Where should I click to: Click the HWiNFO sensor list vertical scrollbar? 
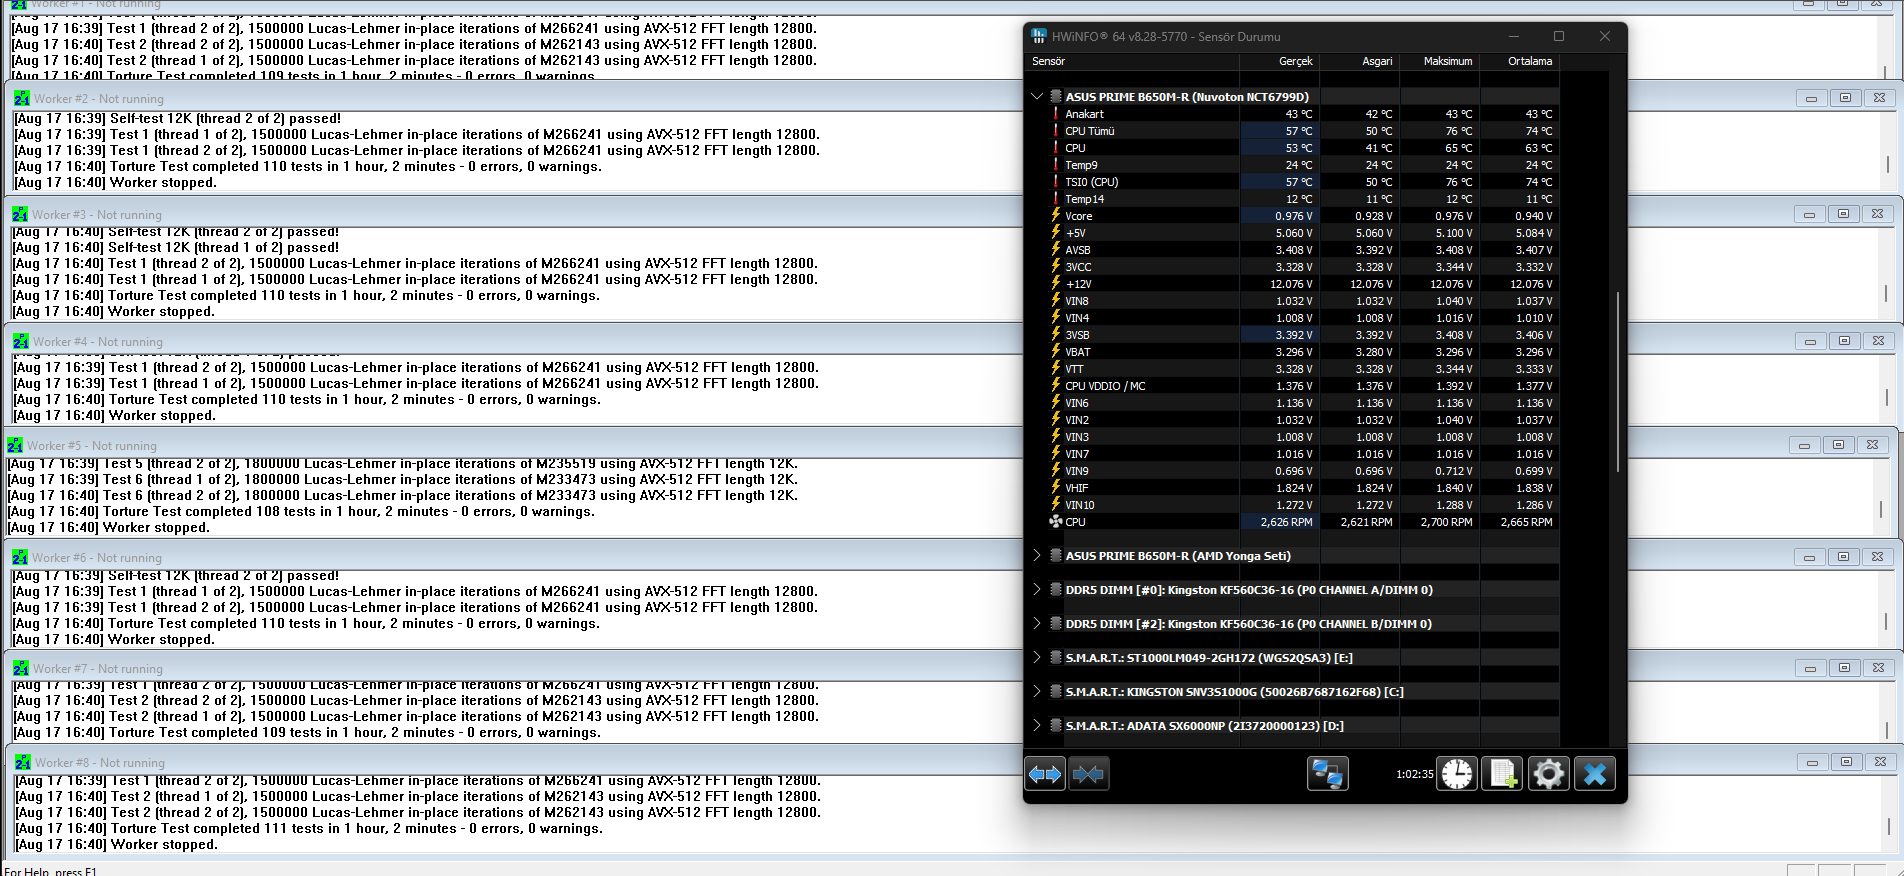[x=1617, y=382]
